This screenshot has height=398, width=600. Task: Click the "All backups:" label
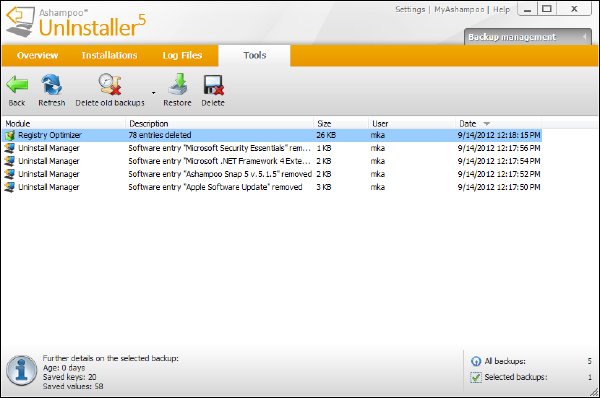pos(505,361)
